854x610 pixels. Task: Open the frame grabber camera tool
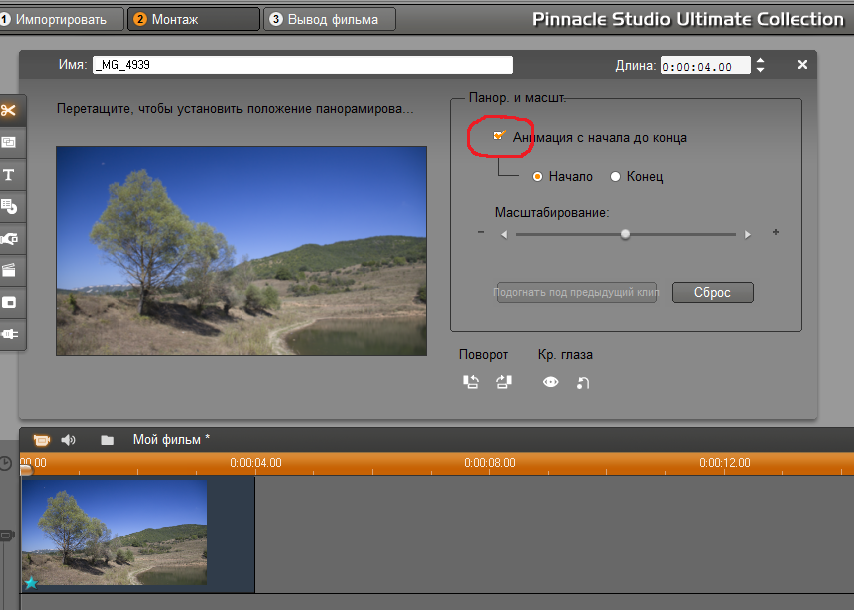(9, 239)
